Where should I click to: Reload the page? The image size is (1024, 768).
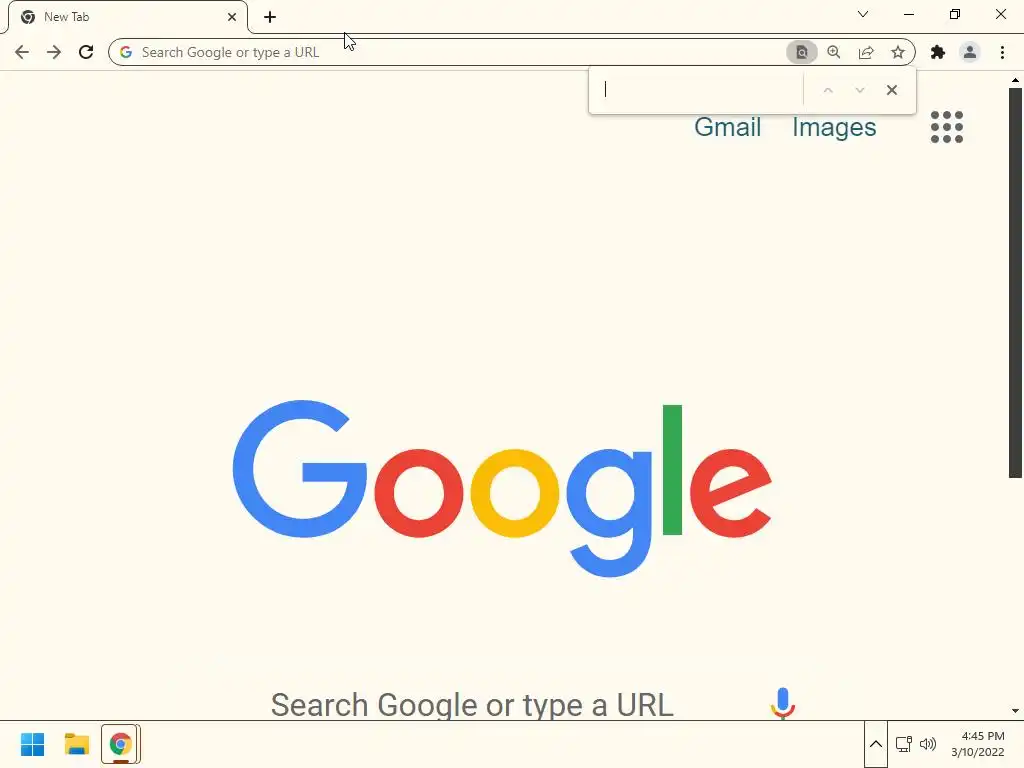tap(86, 52)
